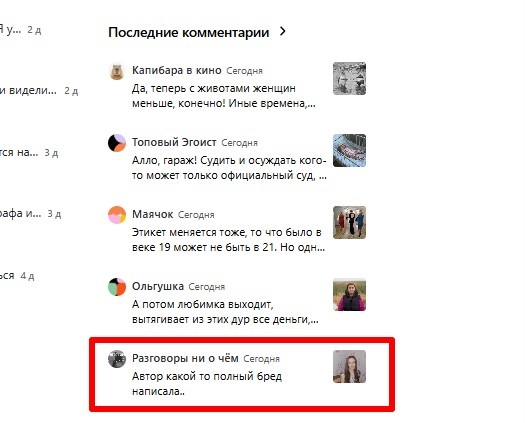Screen dimensions: 525x423
Task: Click Топовый Эгоист author name
Action: pyautogui.click(x=174, y=142)
